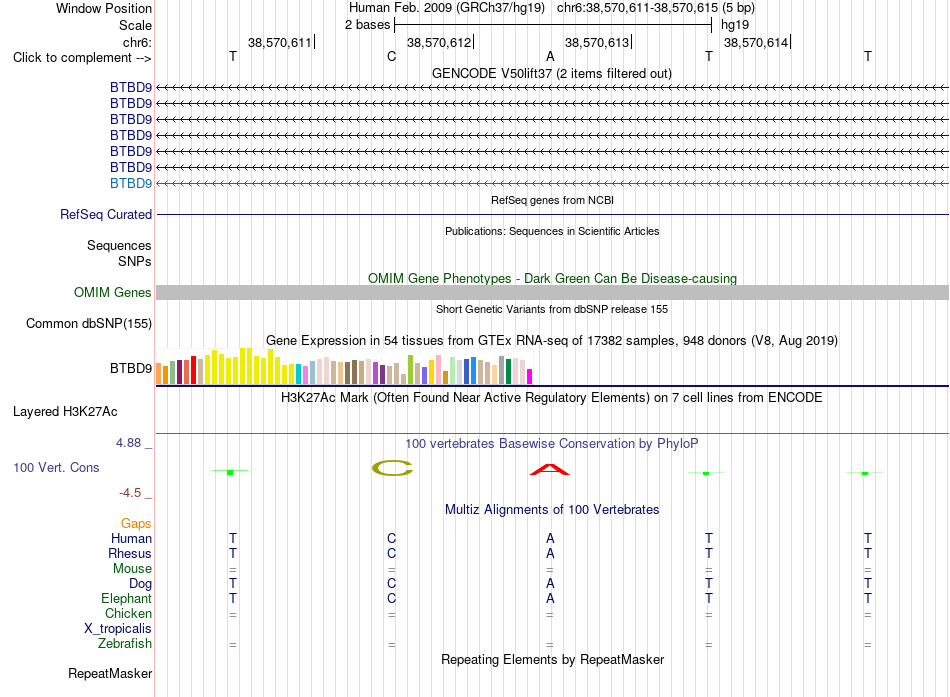950x697 pixels.
Task: Click the 'Click to complement -->' label
Action: [x=82, y=58]
